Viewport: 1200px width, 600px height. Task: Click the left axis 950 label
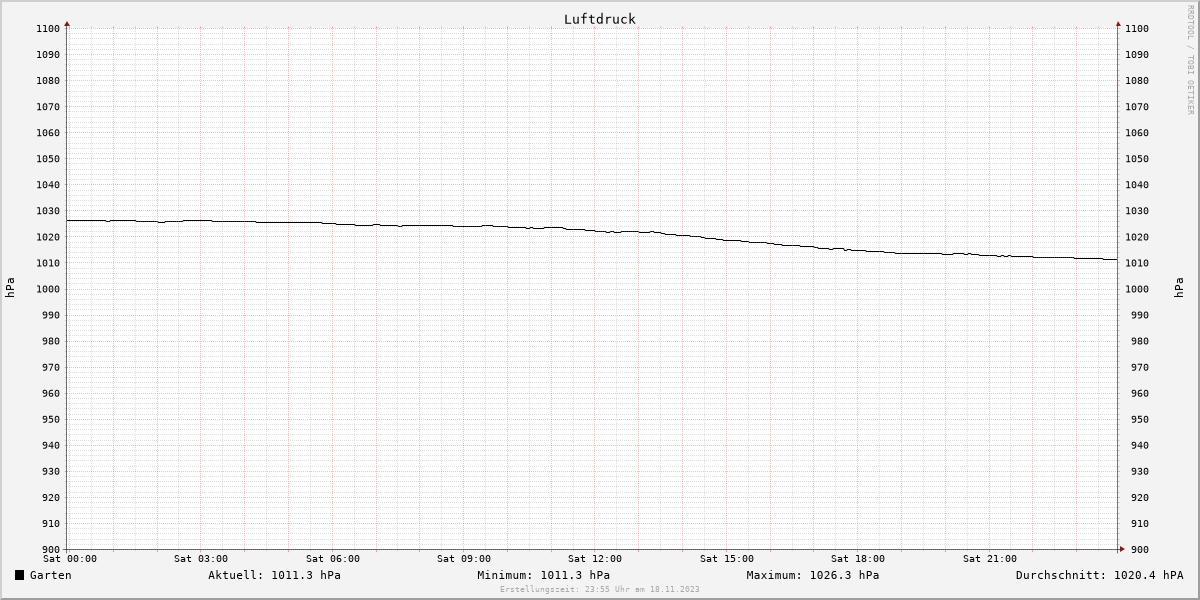[x=51, y=419]
